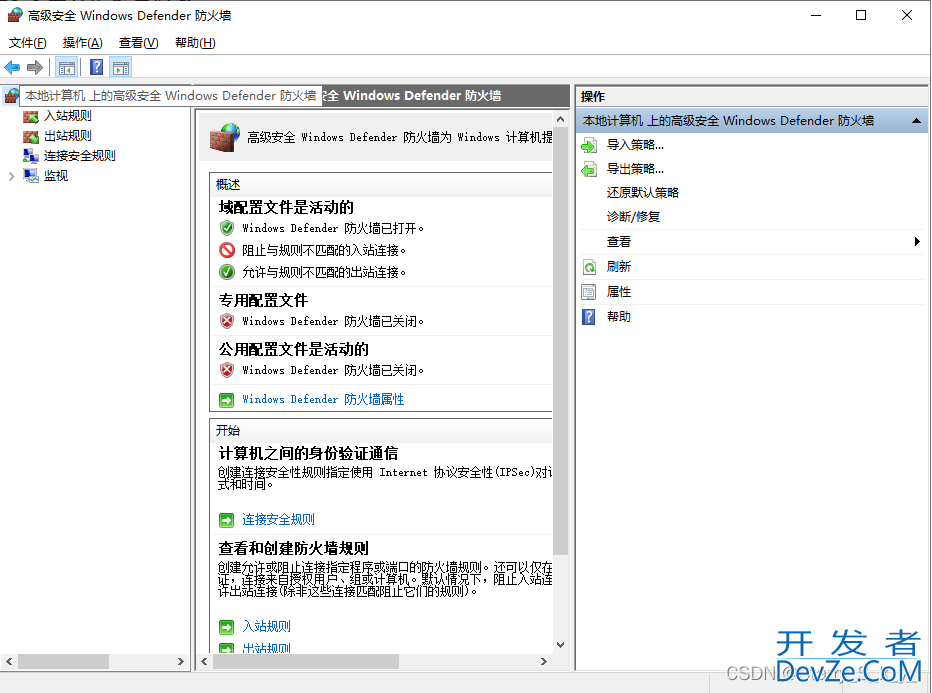Expand the 监视 tree node

[11, 176]
